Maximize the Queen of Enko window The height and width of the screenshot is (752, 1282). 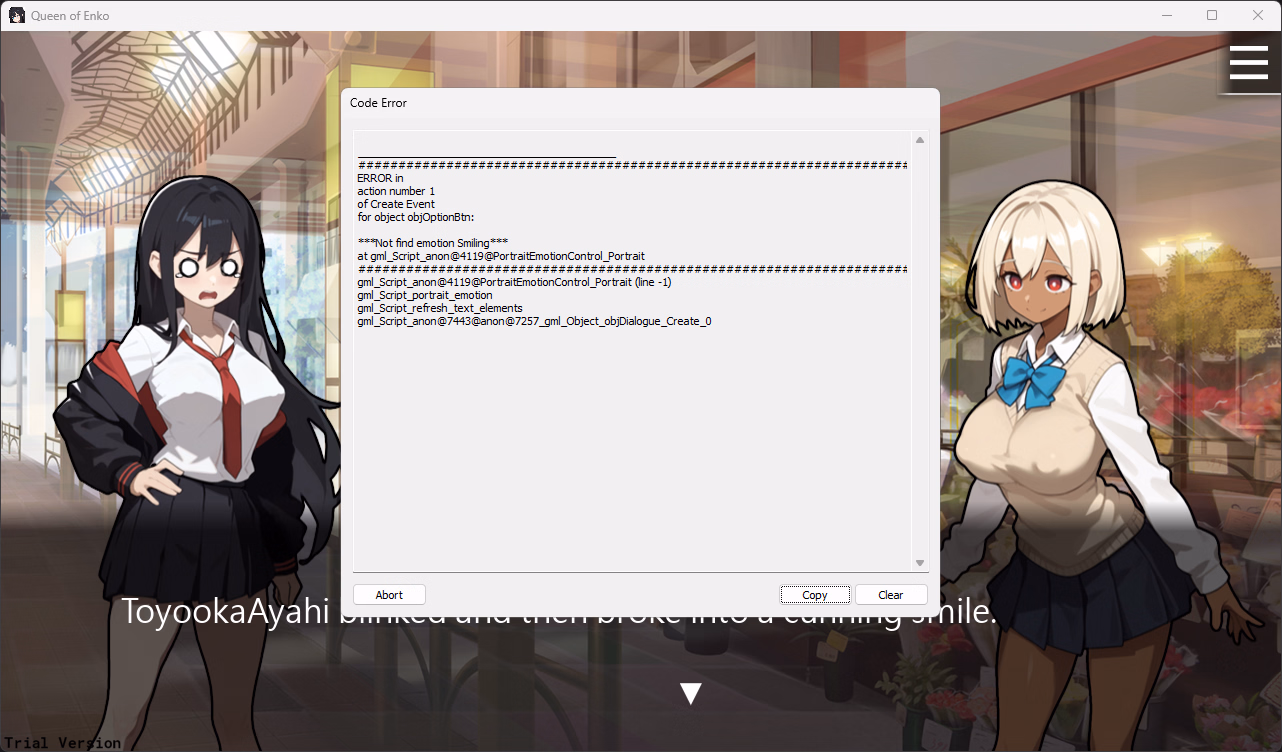click(1212, 15)
